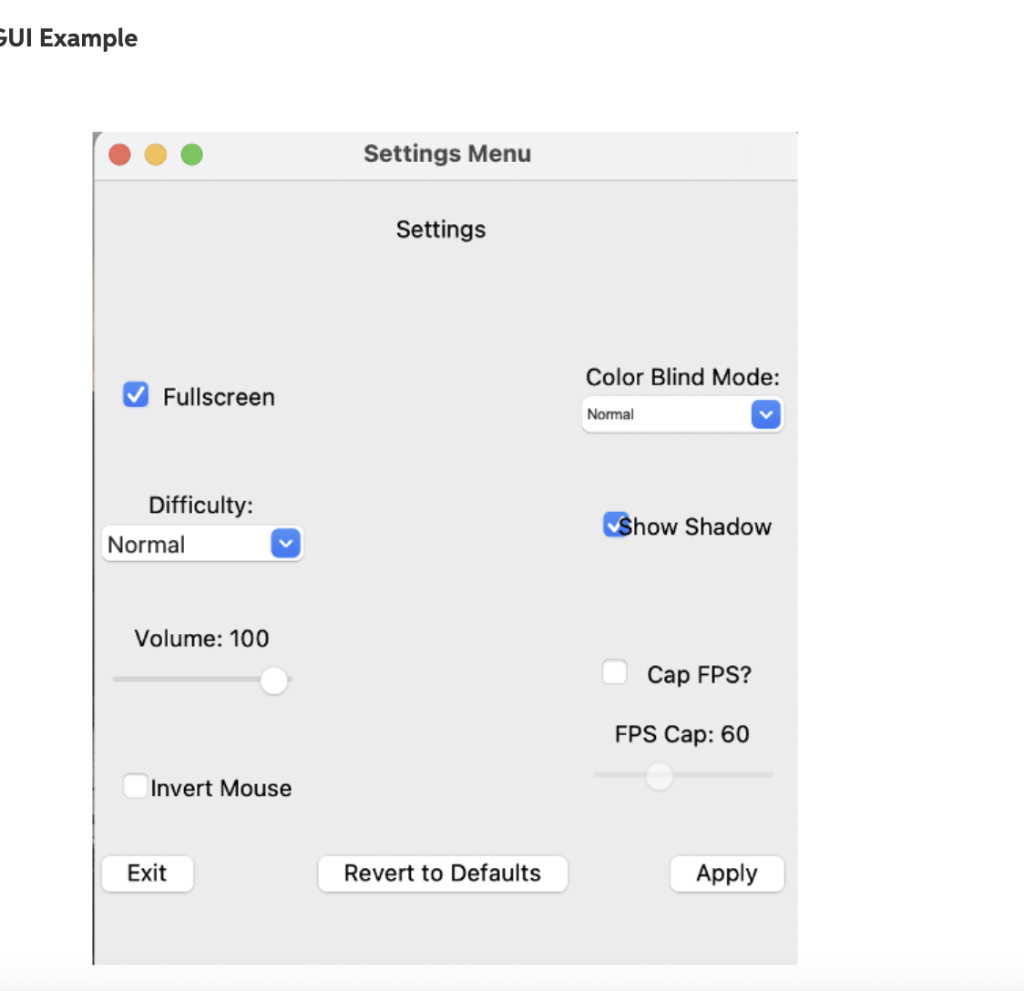Image resolution: width=1024 pixels, height=991 pixels.
Task: Check the Invert Mouse checkbox
Action: point(135,787)
